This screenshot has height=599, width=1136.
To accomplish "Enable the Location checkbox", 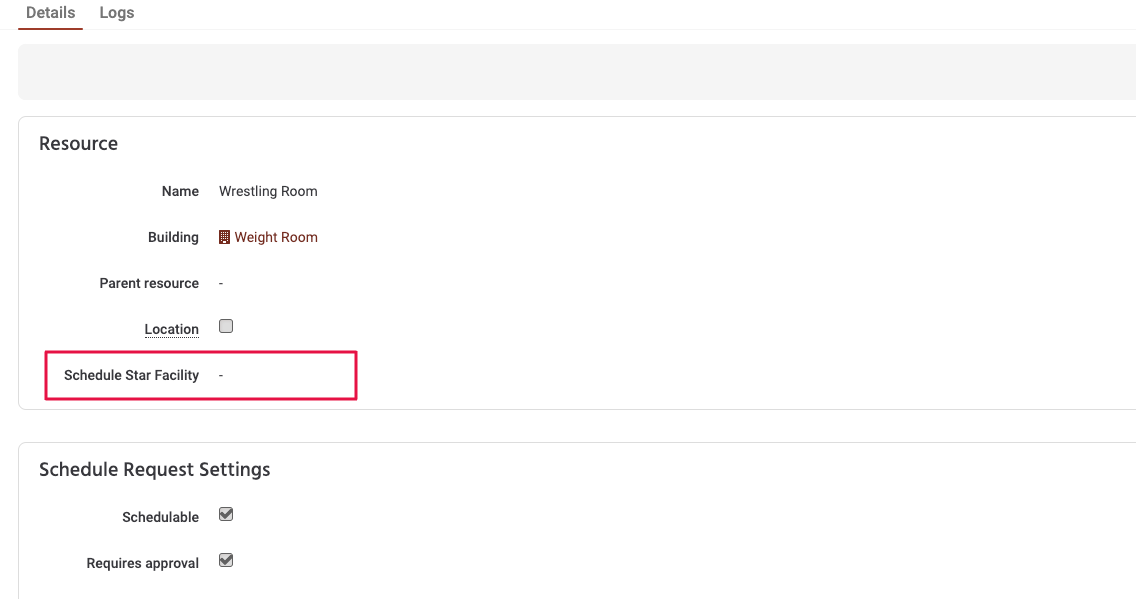I will pos(226,326).
